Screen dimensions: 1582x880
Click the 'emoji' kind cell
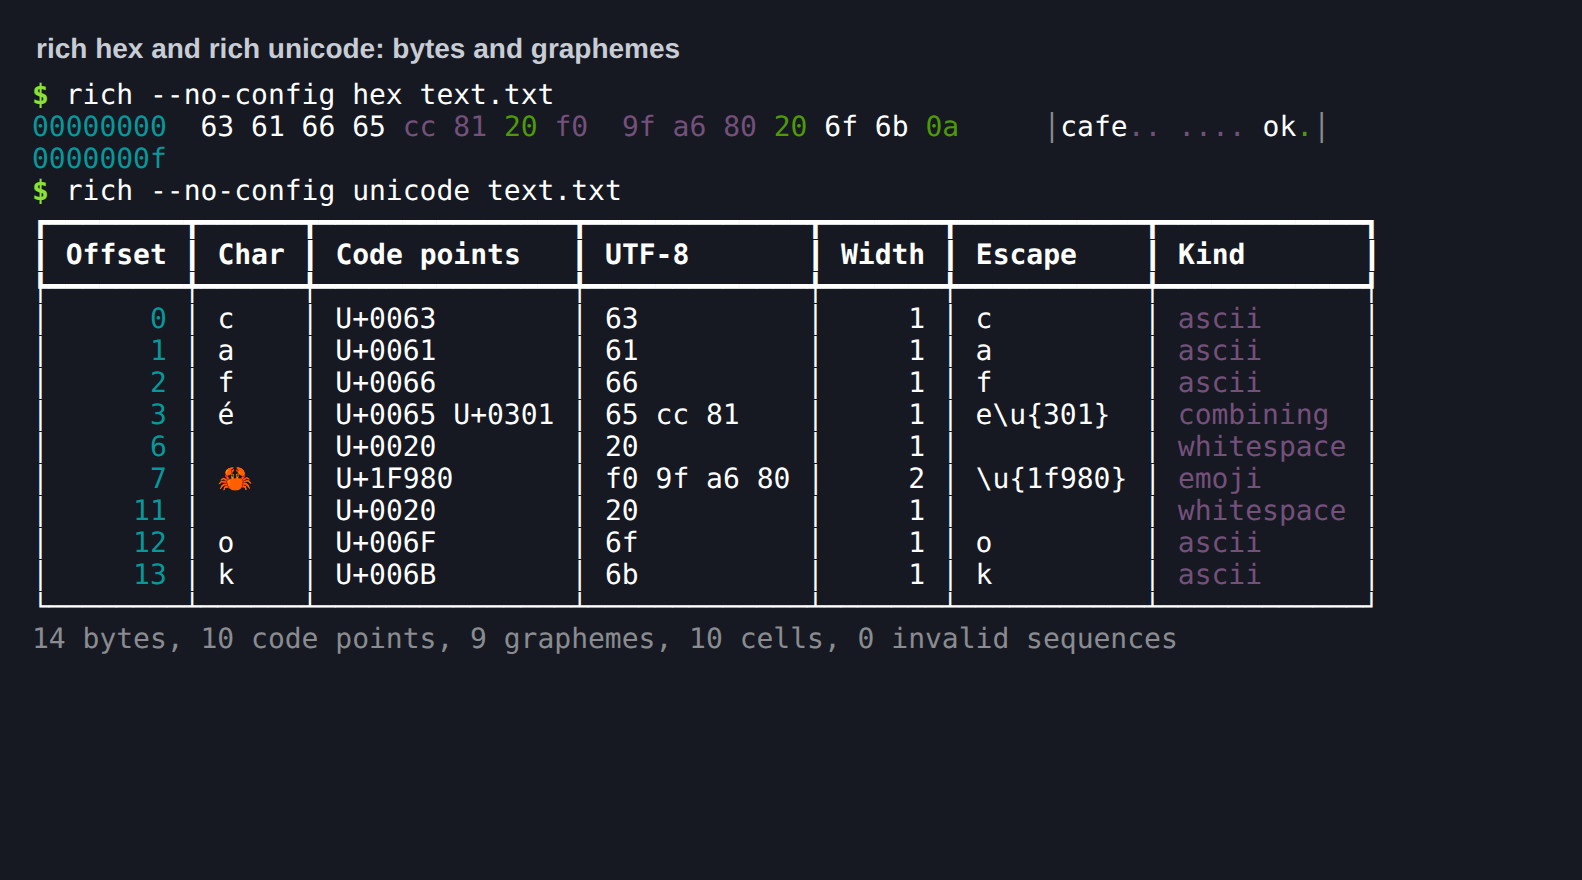click(1219, 479)
